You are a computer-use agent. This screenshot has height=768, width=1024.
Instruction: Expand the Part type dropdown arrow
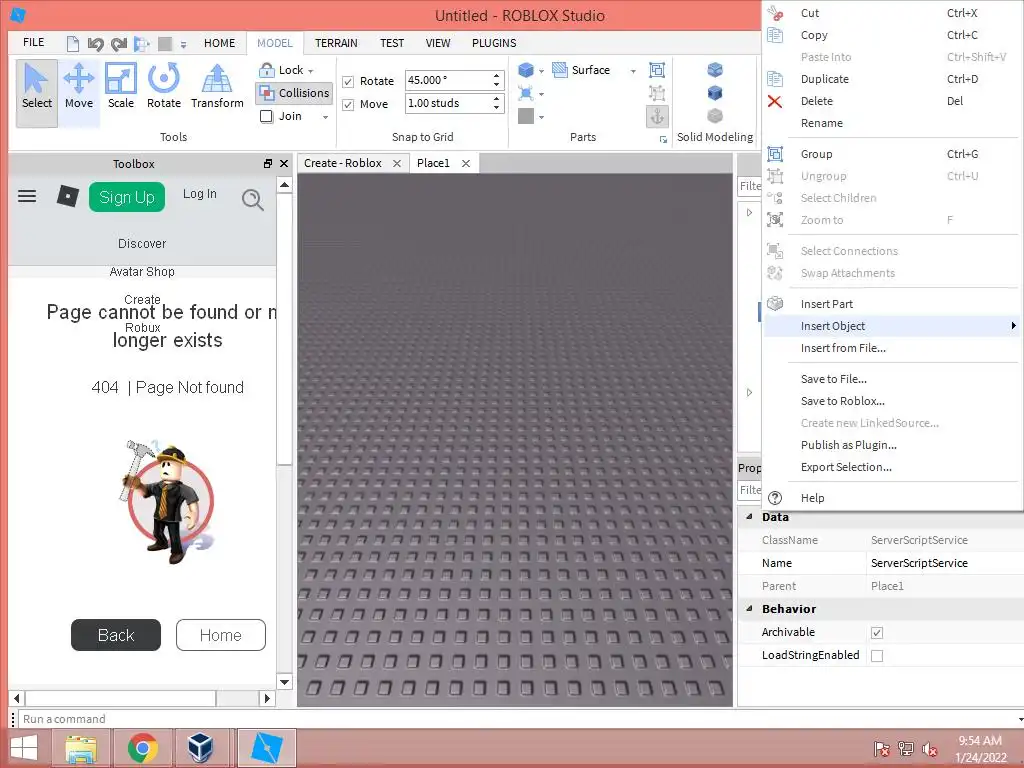pyautogui.click(x=541, y=71)
